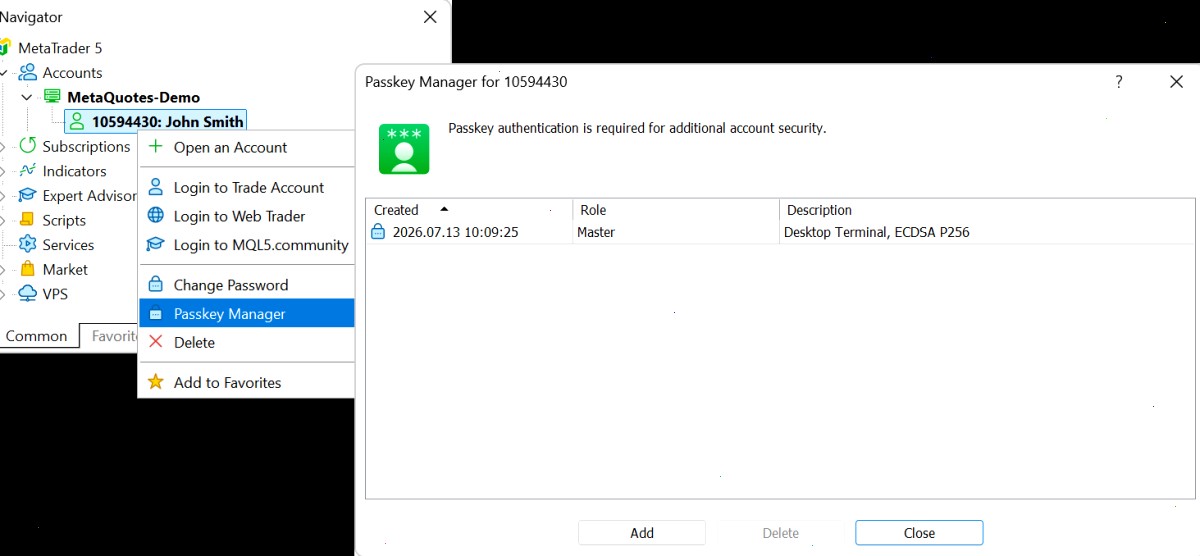Image resolution: width=1200 pixels, height=556 pixels.
Task: Select the Services item in Navigator tree
Action: (x=68, y=245)
